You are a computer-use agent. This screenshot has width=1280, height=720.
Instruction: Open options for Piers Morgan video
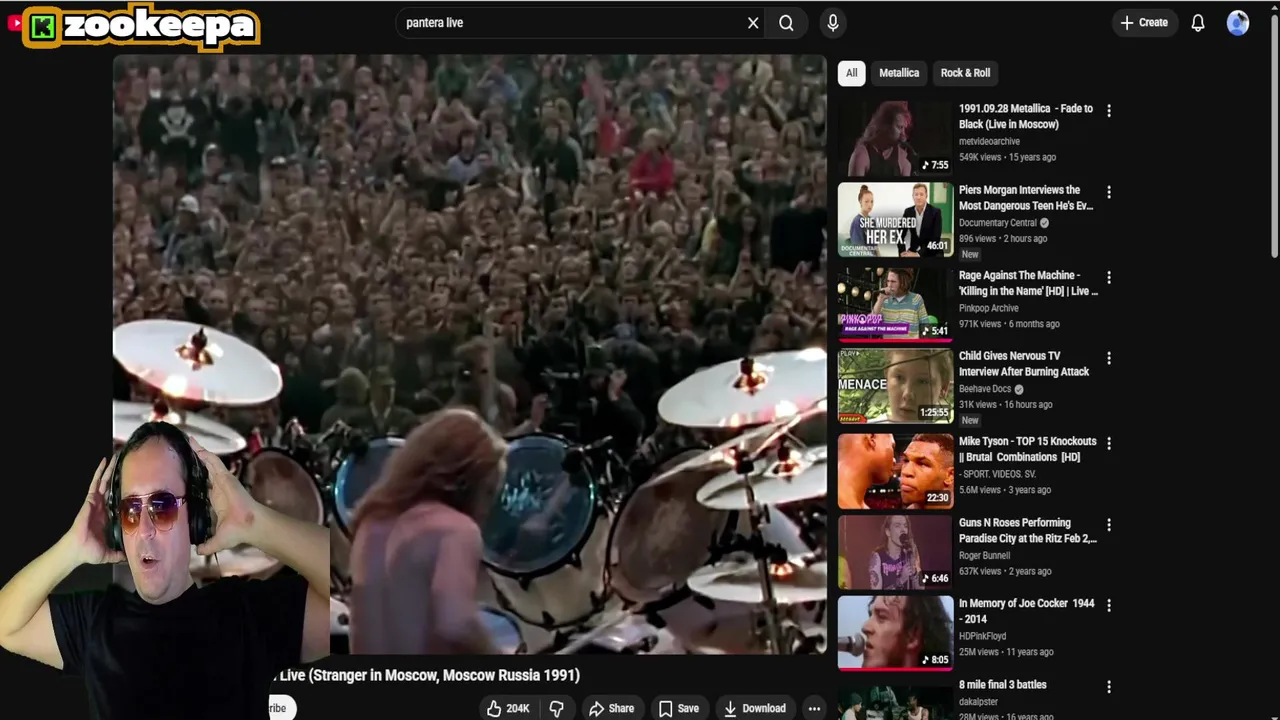tap(1108, 192)
